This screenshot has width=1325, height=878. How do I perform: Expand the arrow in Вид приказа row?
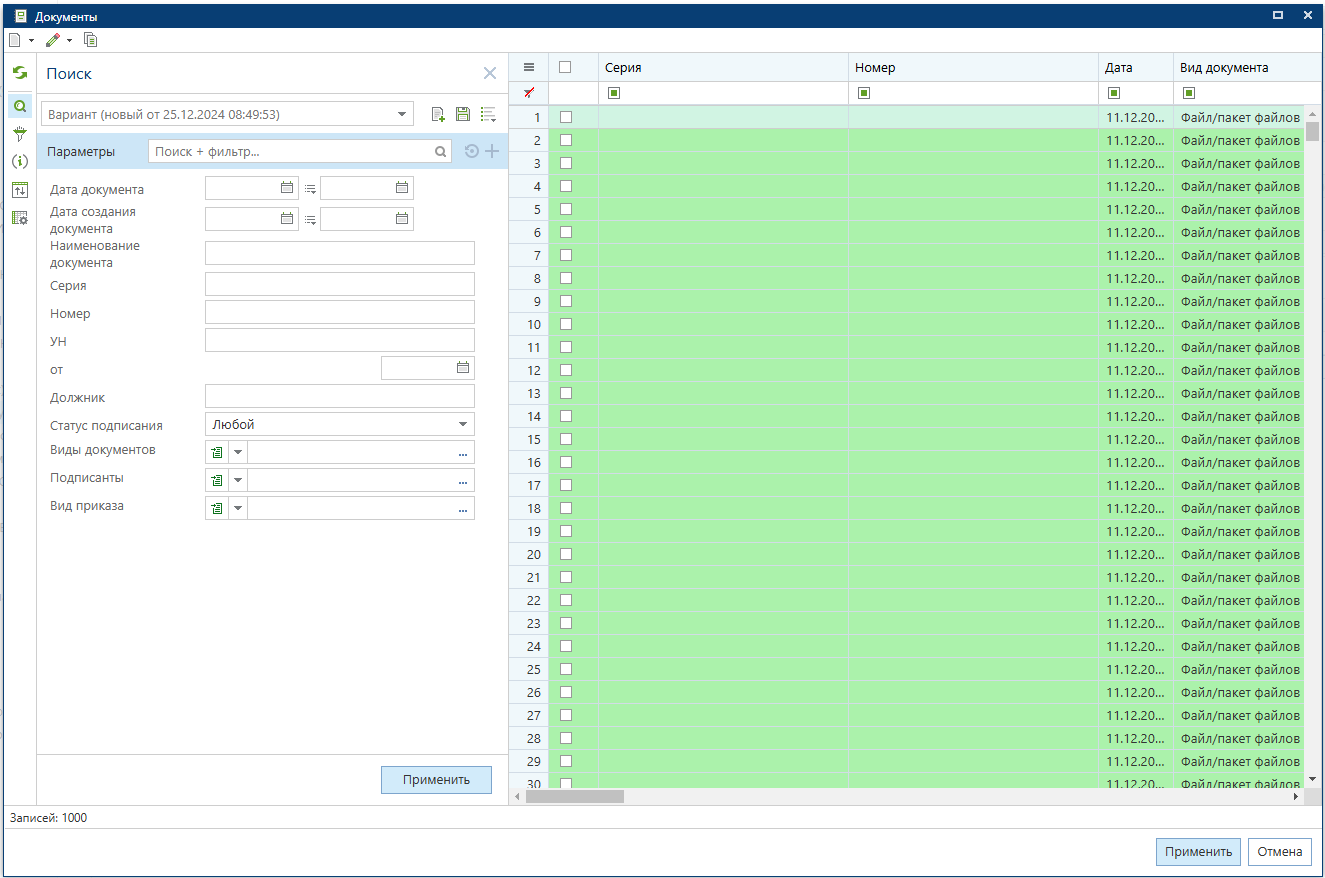click(238, 508)
